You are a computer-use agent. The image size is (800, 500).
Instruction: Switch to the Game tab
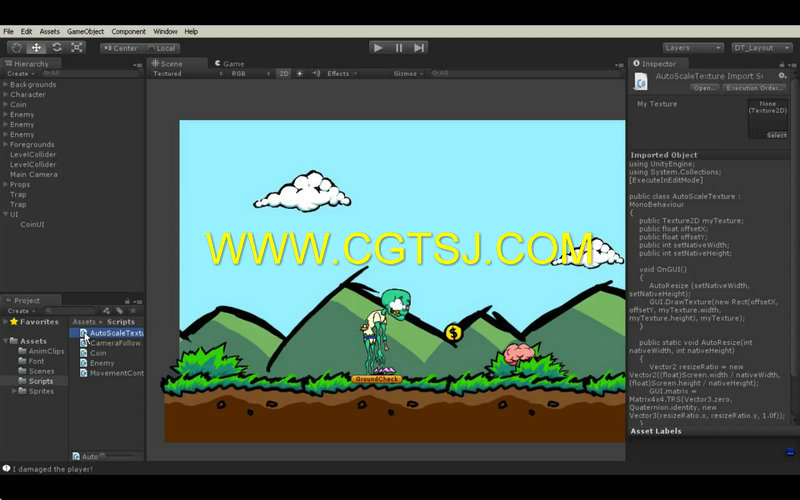230,64
